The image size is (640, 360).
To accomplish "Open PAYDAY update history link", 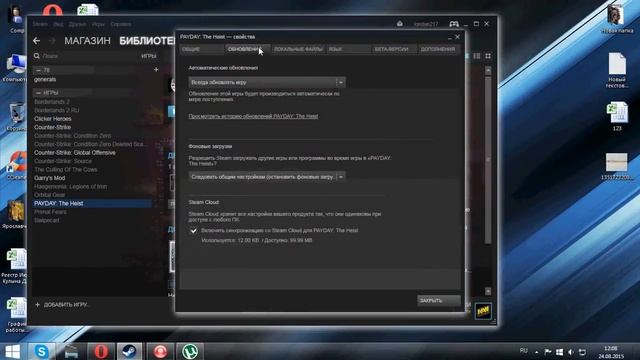I will [x=253, y=116].
